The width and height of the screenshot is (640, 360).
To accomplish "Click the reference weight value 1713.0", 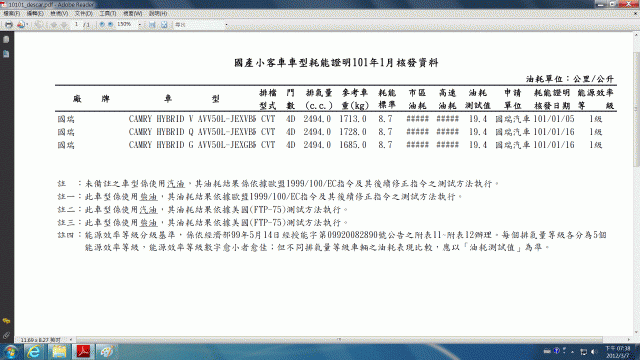I will point(353,119).
